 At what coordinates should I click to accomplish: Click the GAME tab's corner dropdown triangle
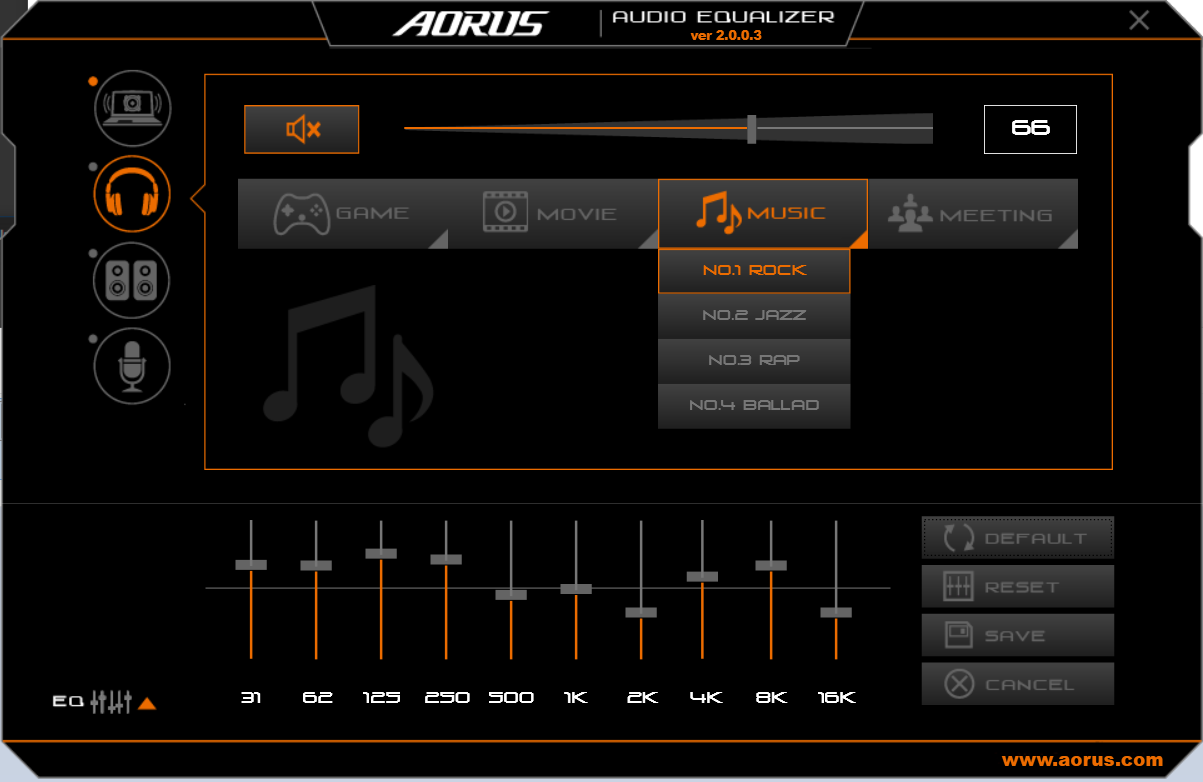tap(439, 239)
